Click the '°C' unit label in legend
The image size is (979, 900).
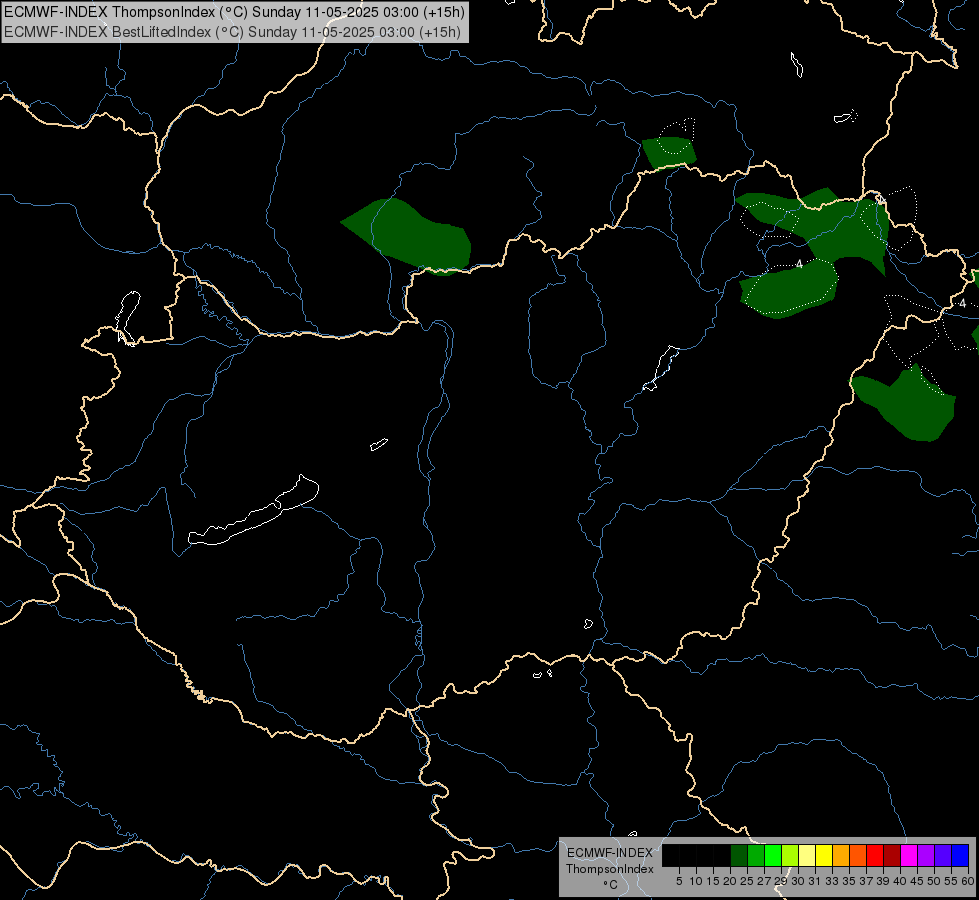(x=611, y=884)
